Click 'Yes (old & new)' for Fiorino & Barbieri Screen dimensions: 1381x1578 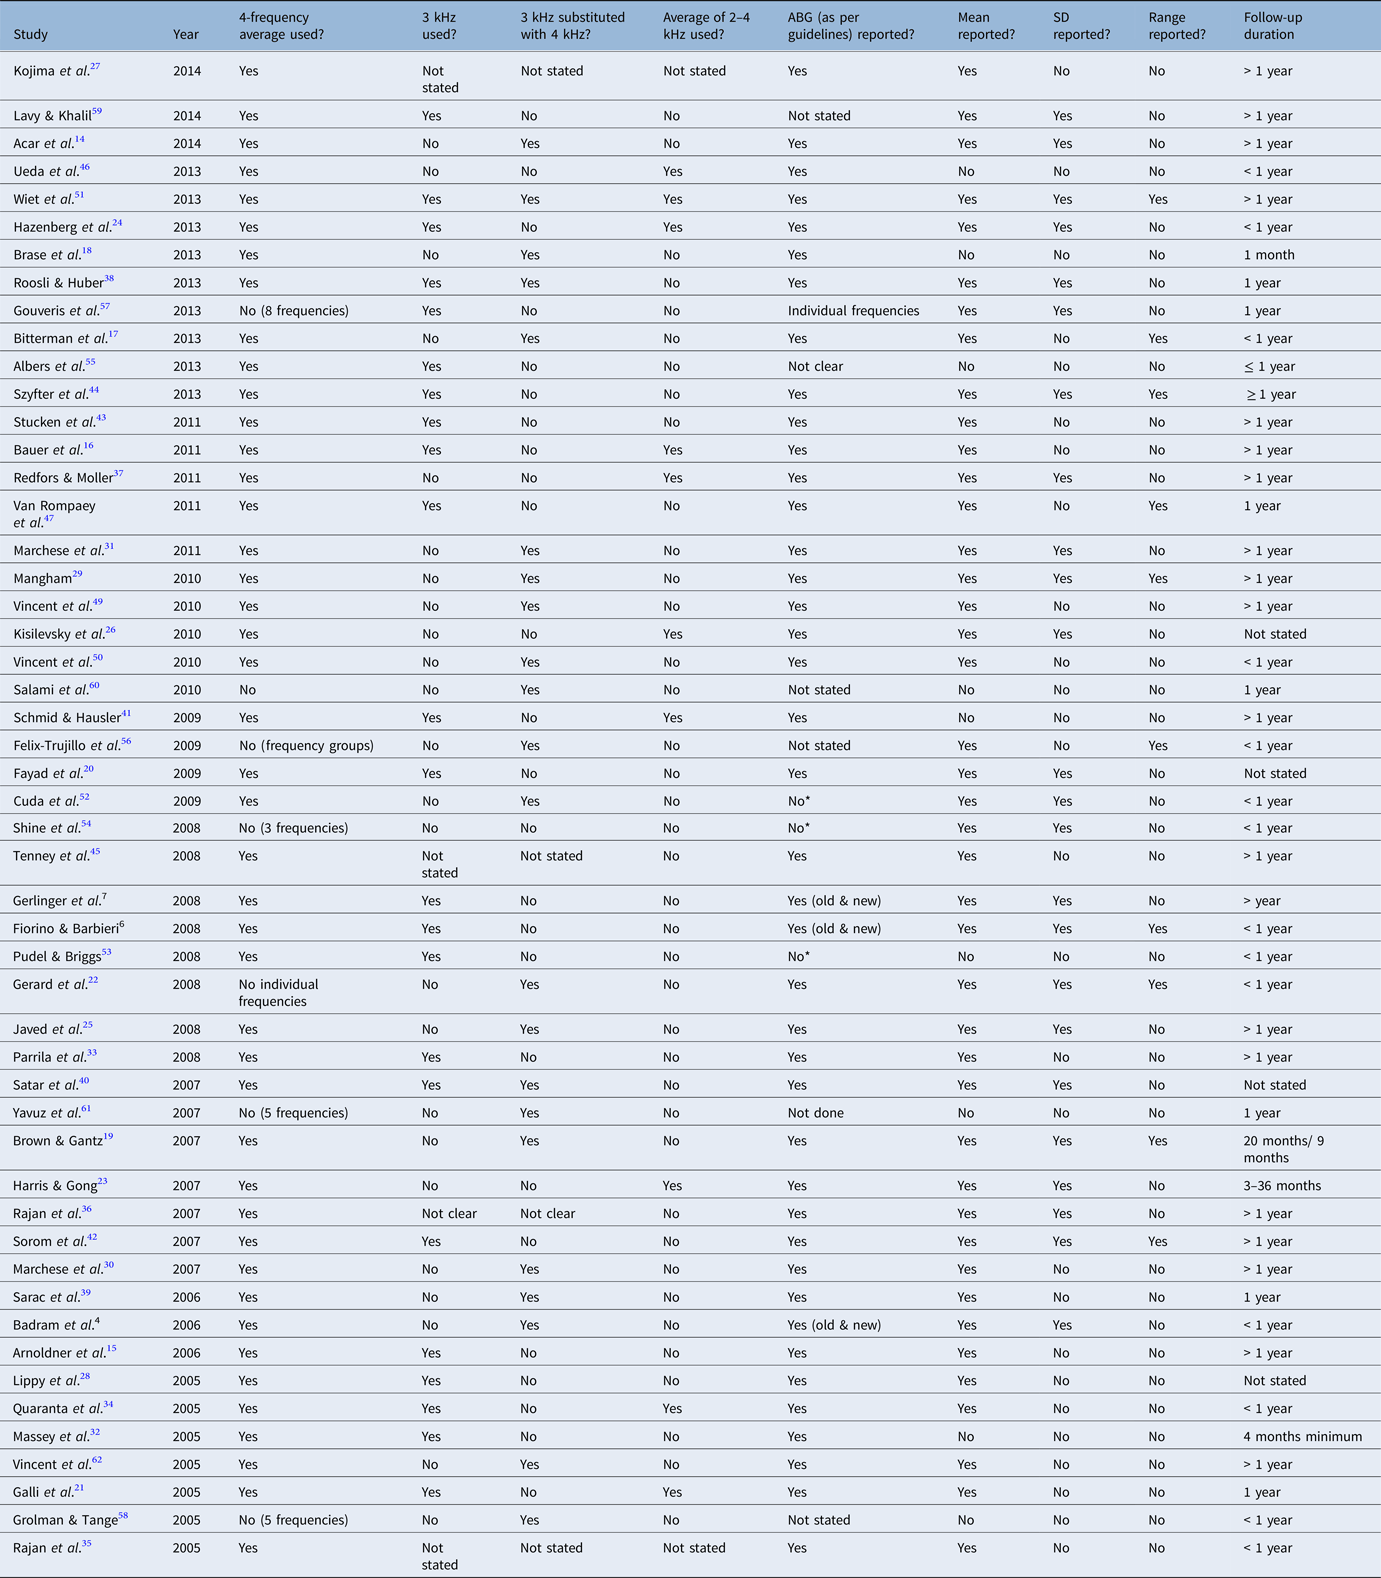pos(834,929)
